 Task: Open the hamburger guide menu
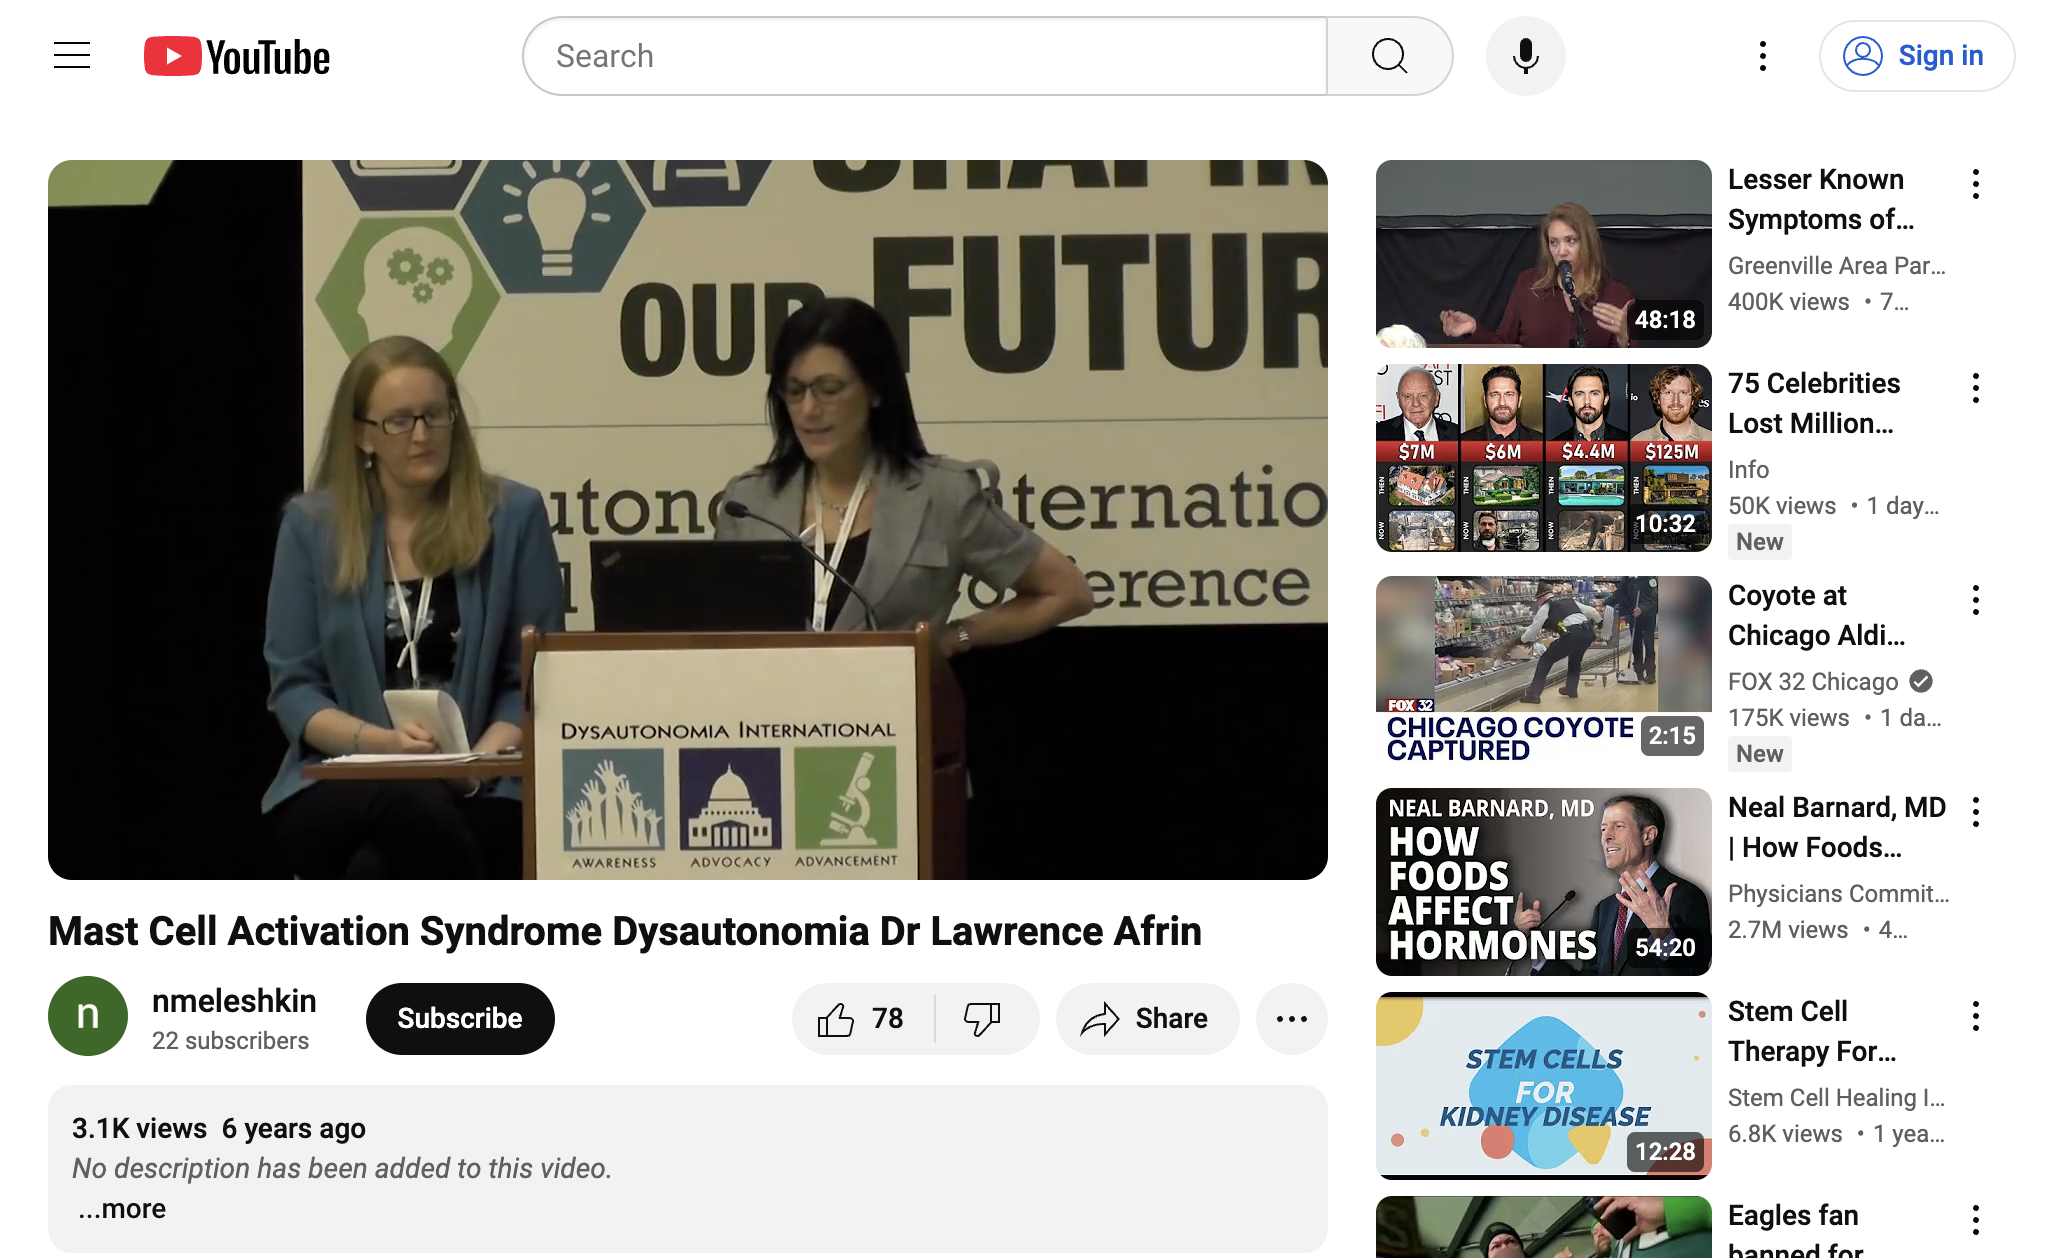coord(72,56)
